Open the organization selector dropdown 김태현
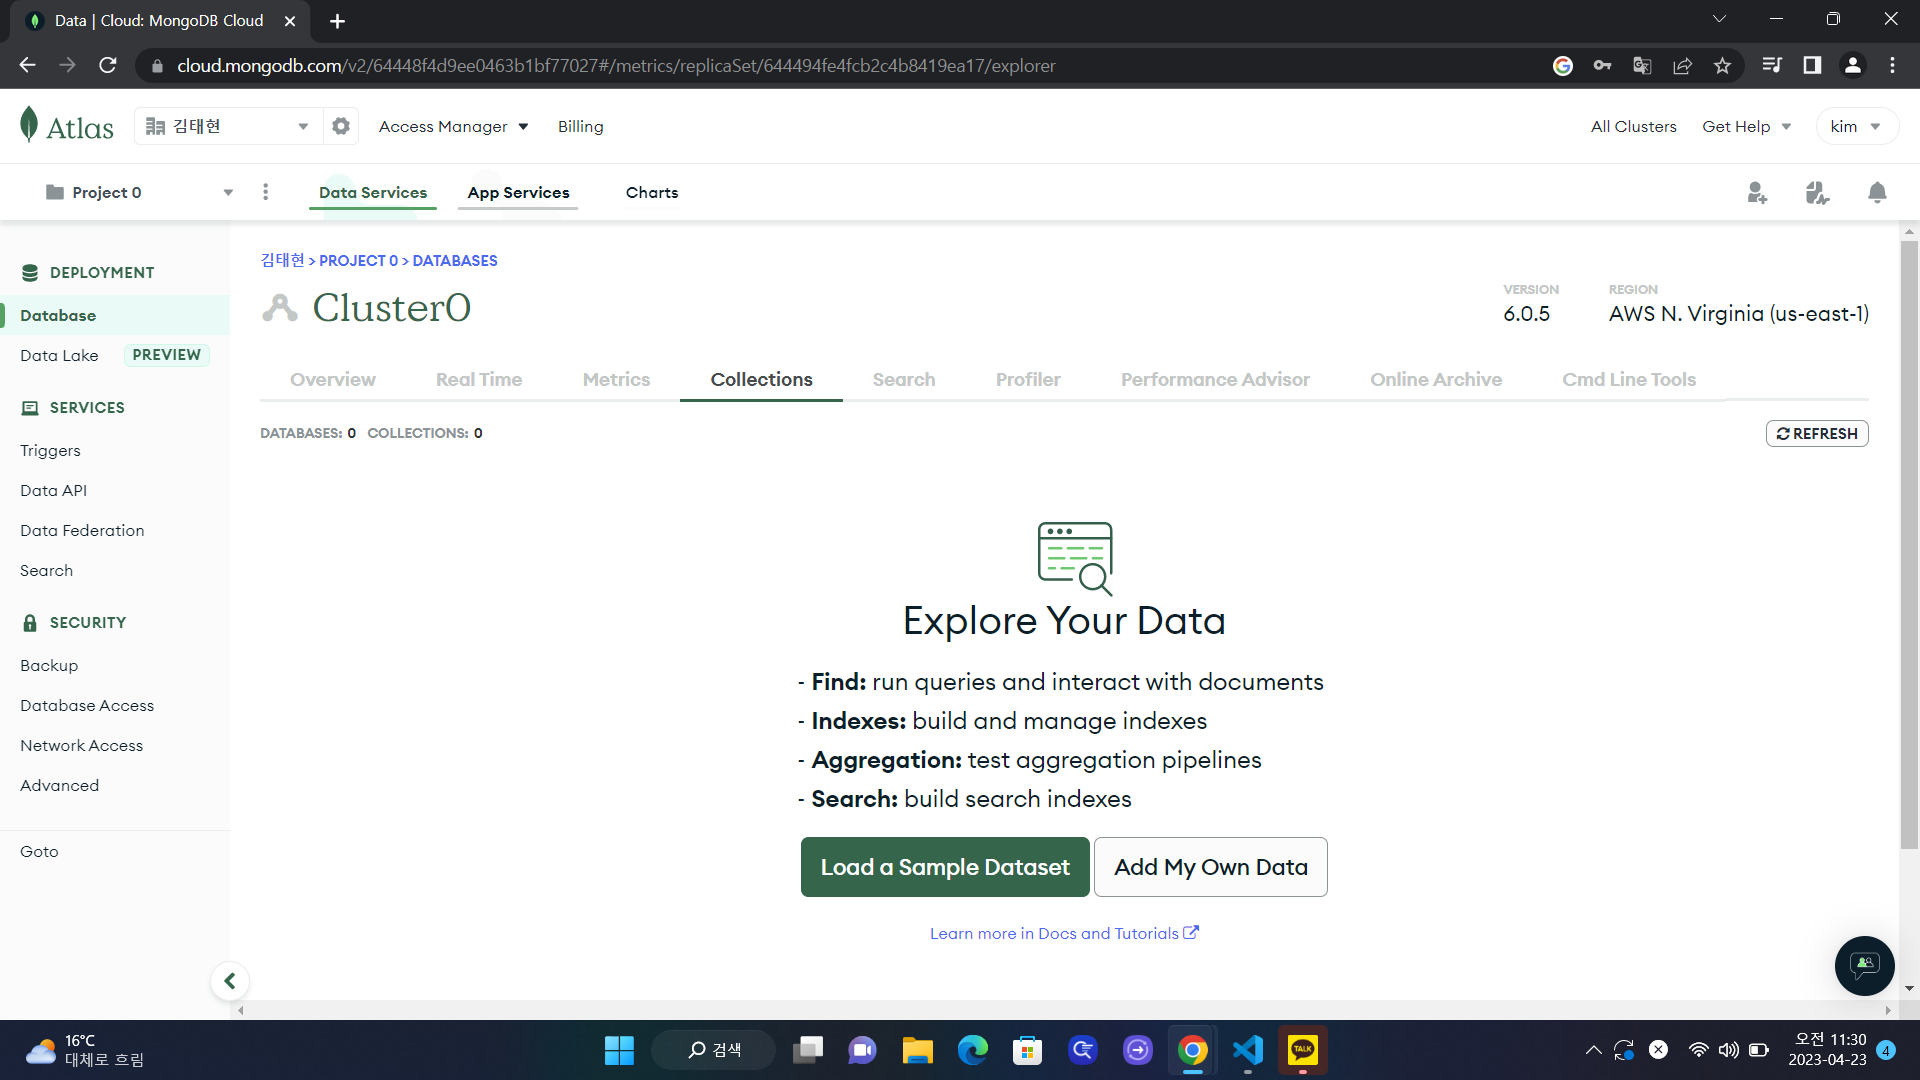1920x1080 pixels. click(x=228, y=126)
